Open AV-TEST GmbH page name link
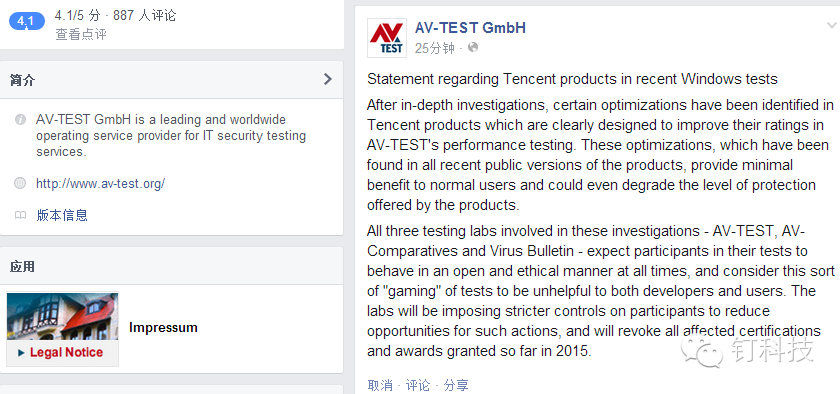This screenshot has height=394, width=840. point(470,28)
